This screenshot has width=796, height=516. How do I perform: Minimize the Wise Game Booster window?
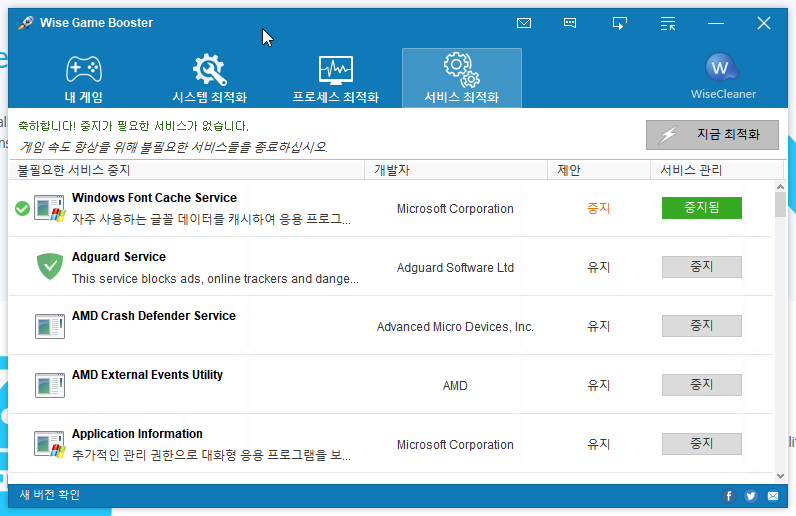(x=716, y=23)
